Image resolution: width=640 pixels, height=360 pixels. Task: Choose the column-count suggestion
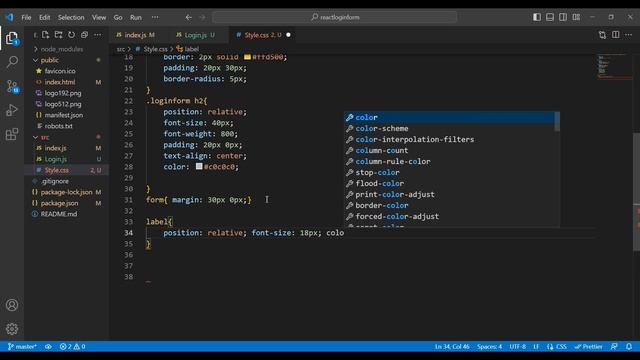pyautogui.click(x=449, y=151)
